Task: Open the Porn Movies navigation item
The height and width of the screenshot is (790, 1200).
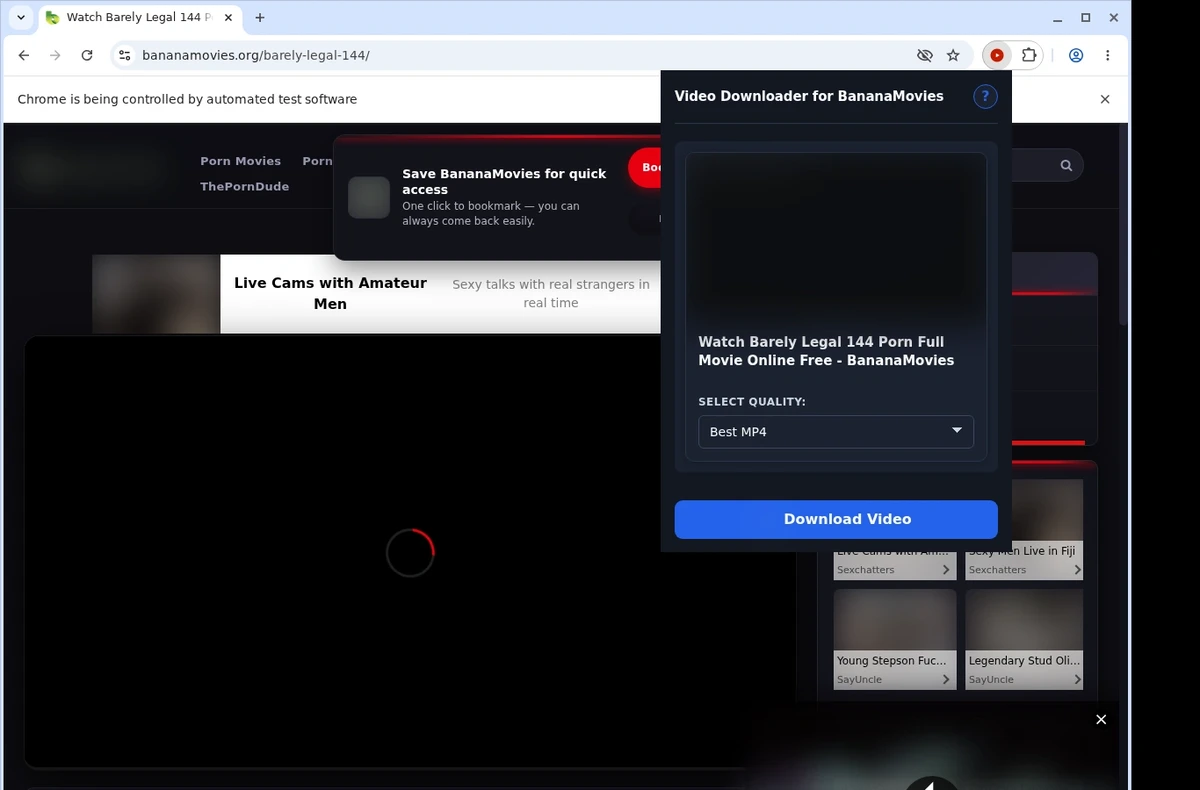Action: click(240, 161)
